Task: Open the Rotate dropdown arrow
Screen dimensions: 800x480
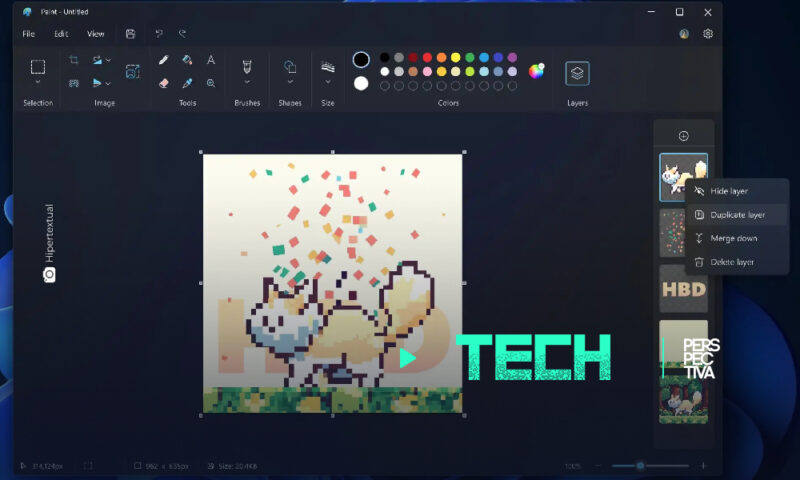Action: click(x=108, y=60)
